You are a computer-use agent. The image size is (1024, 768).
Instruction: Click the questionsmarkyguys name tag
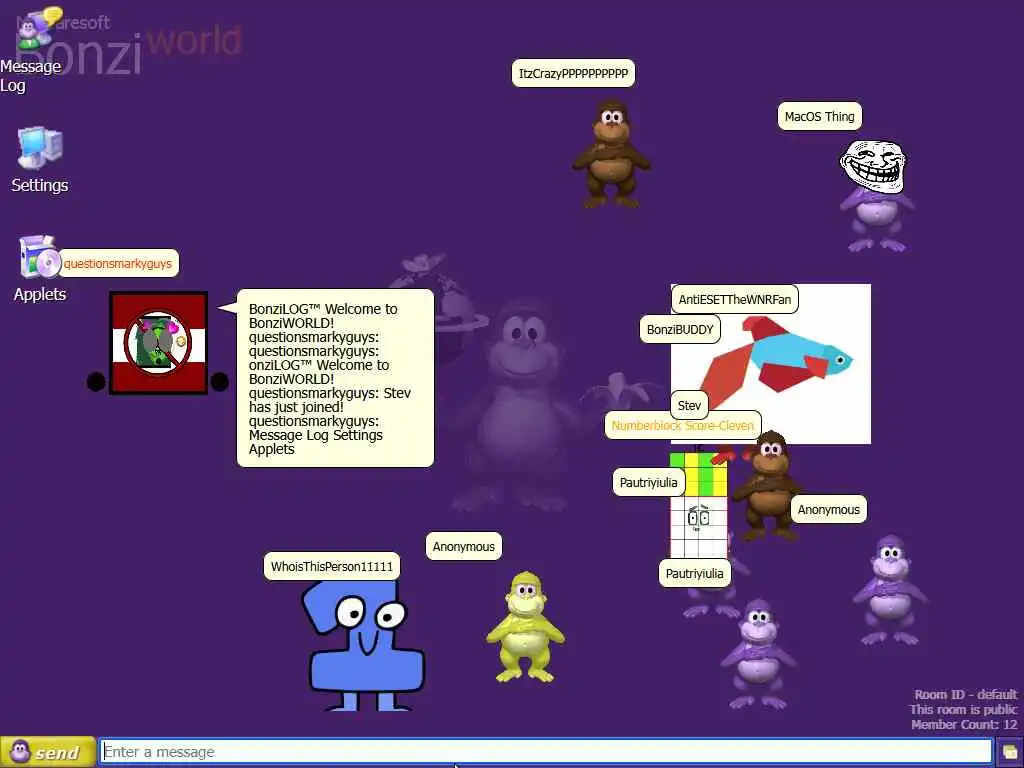point(118,263)
